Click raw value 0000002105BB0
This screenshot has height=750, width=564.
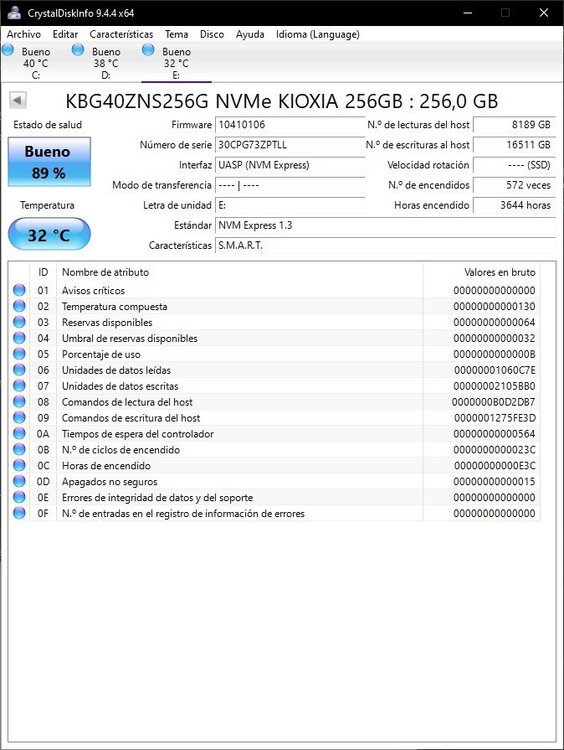495,386
